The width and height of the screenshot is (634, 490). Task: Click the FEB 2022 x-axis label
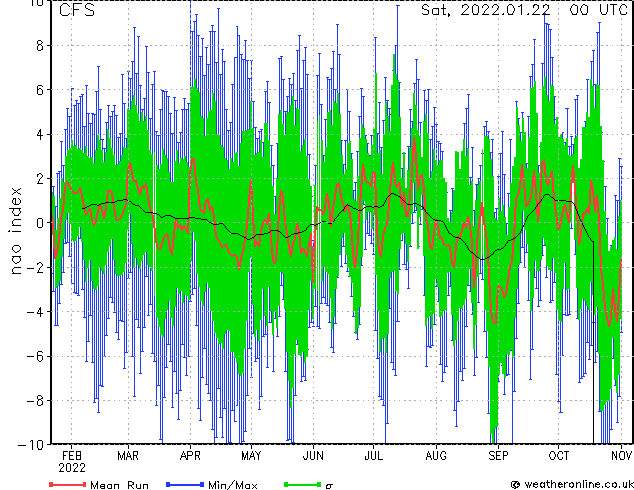point(72,462)
